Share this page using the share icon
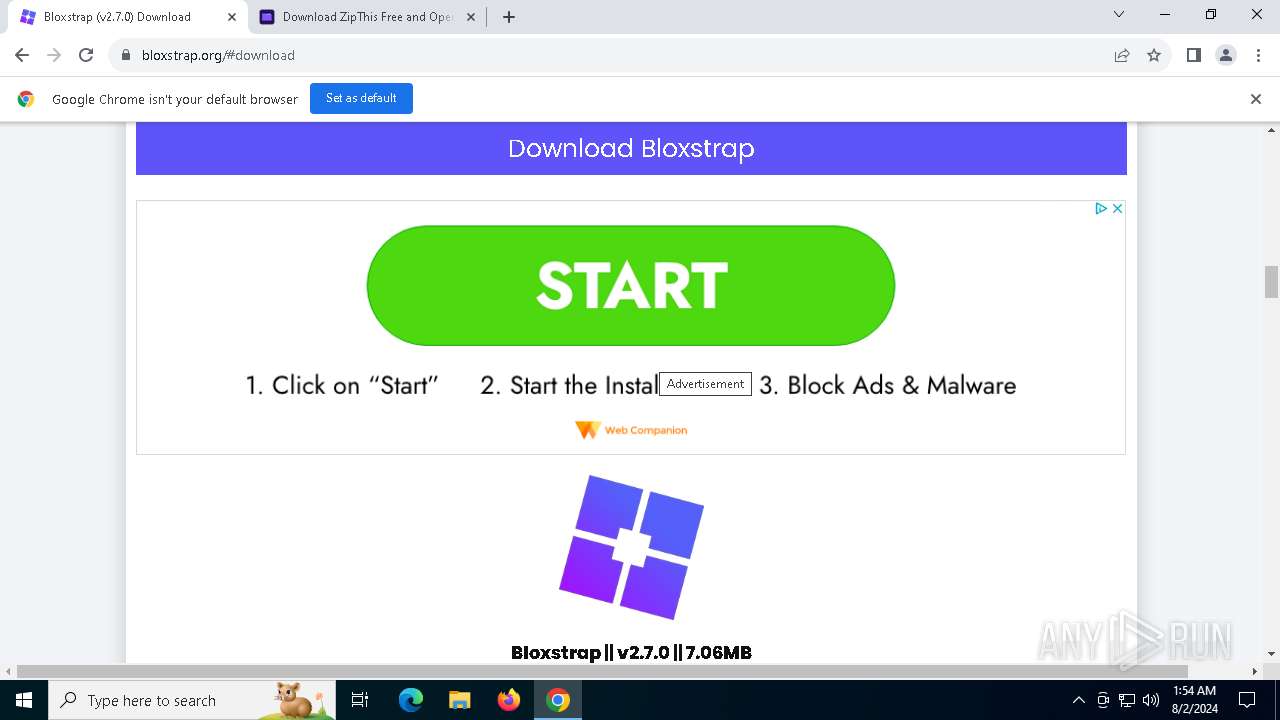This screenshot has width=1280, height=720. pyautogui.click(x=1122, y=55)
